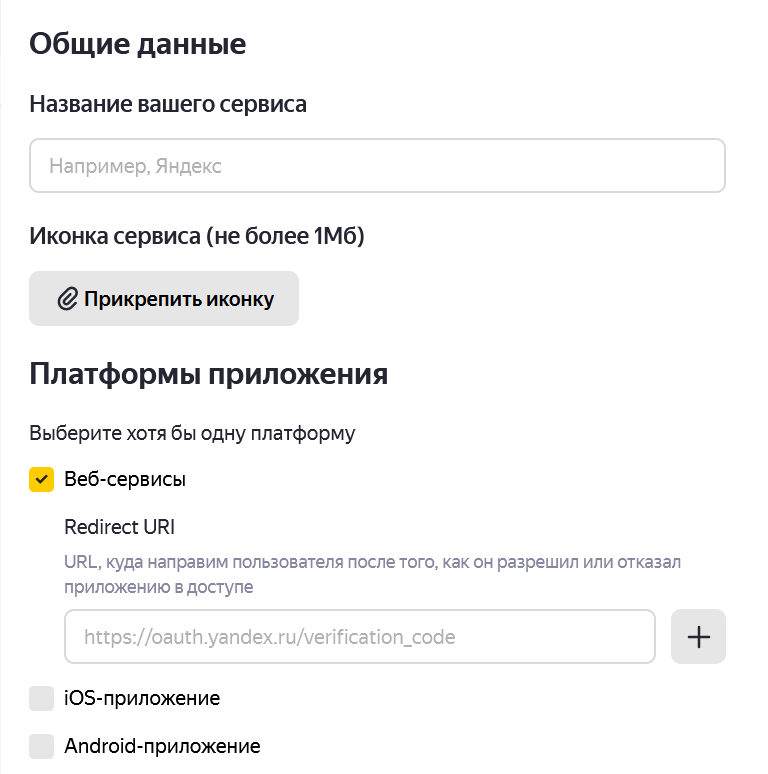The width and height of the screenshot is (768, 774).
Task: Focus the Название вашего сервиса input field
Action: [377, 166]
